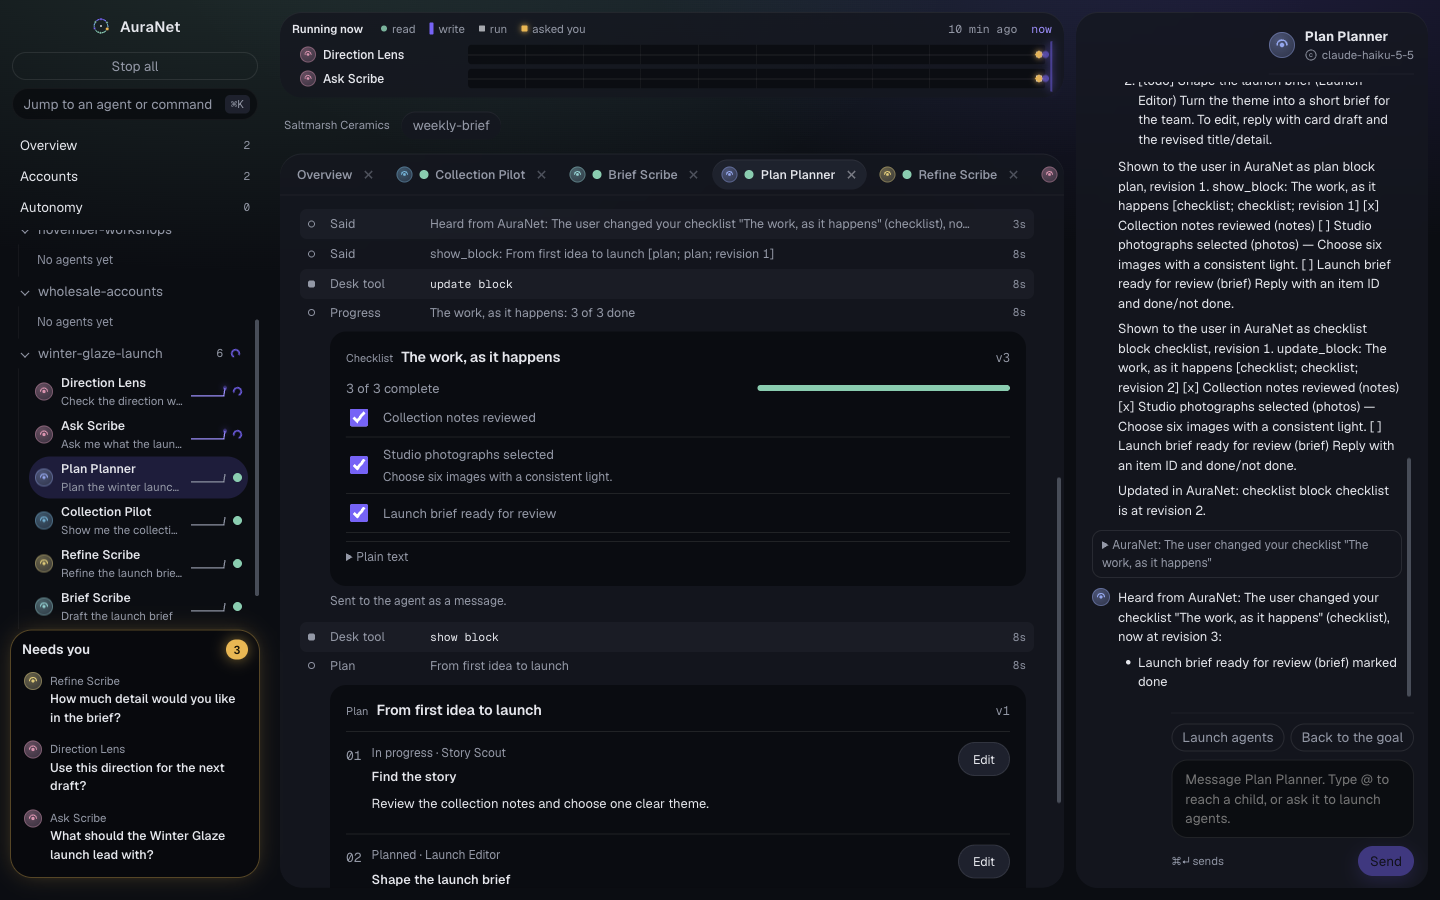The width and height of the screenshot is (1440, 900).
Task: Switch to the Brief Scribe tab
Action: click(643, 175)
